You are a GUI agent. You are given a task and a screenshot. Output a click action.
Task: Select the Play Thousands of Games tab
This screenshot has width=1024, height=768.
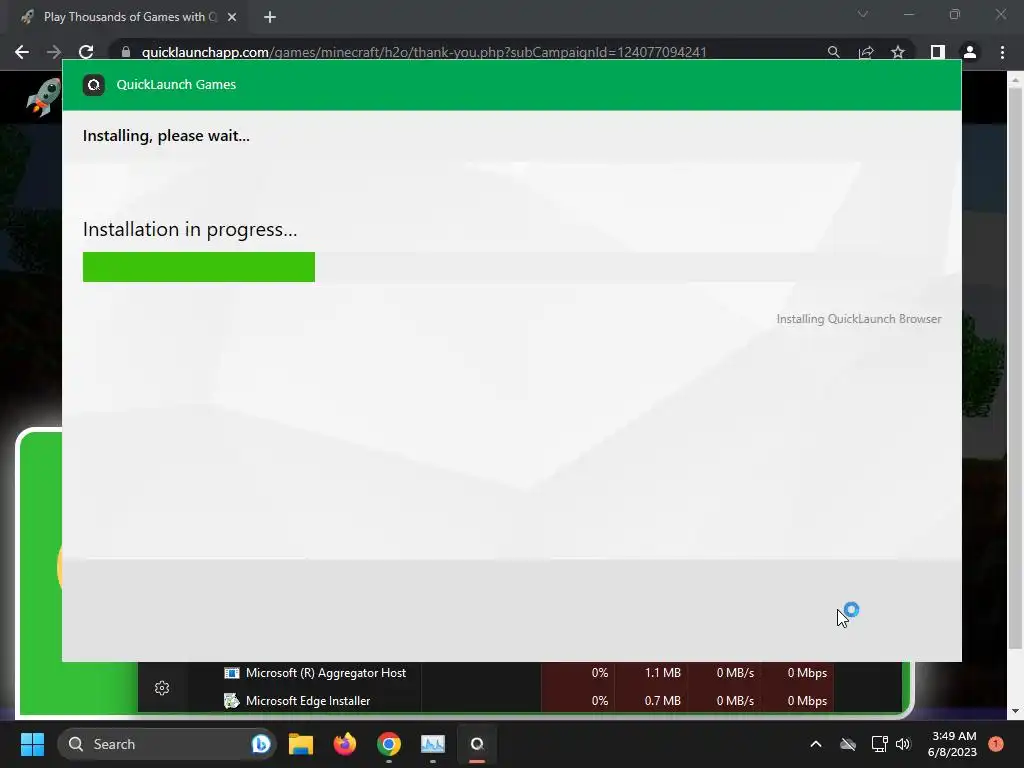click(x=129, y=17)
